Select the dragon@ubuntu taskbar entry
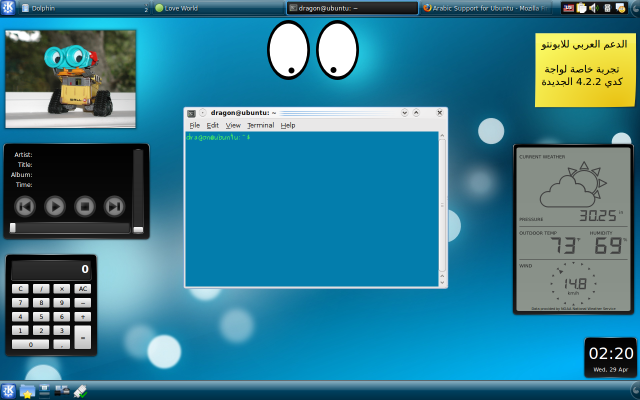This screenshot has width=640, height=400. click(352, 8)
